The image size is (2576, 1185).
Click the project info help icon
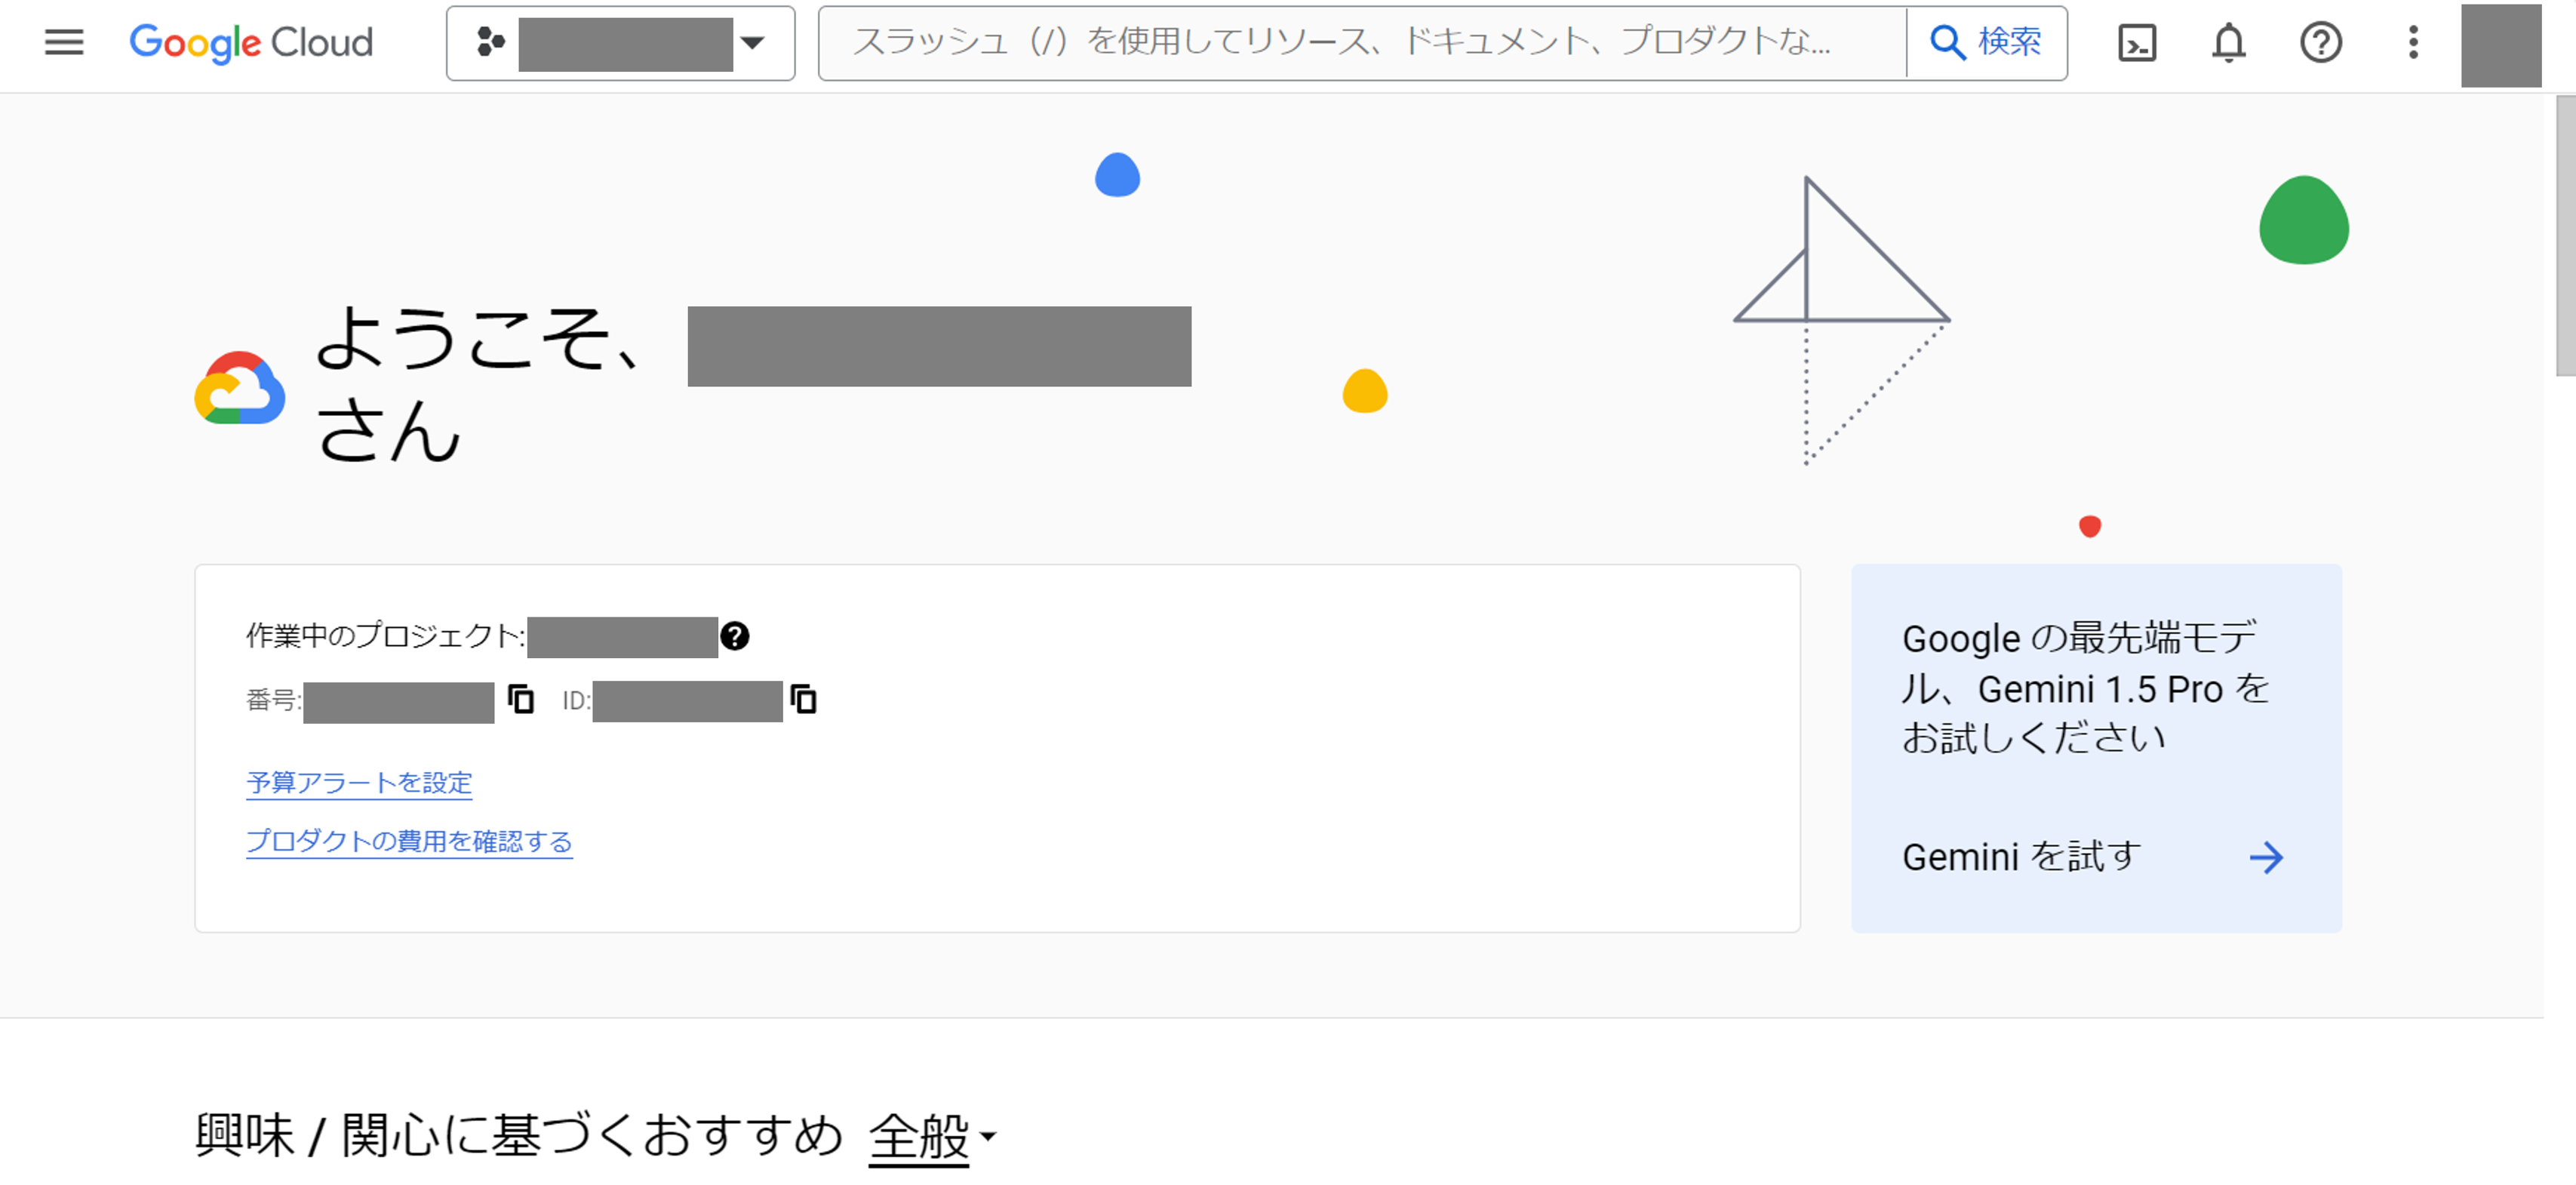pyautogui.click(x=735, y=636)
